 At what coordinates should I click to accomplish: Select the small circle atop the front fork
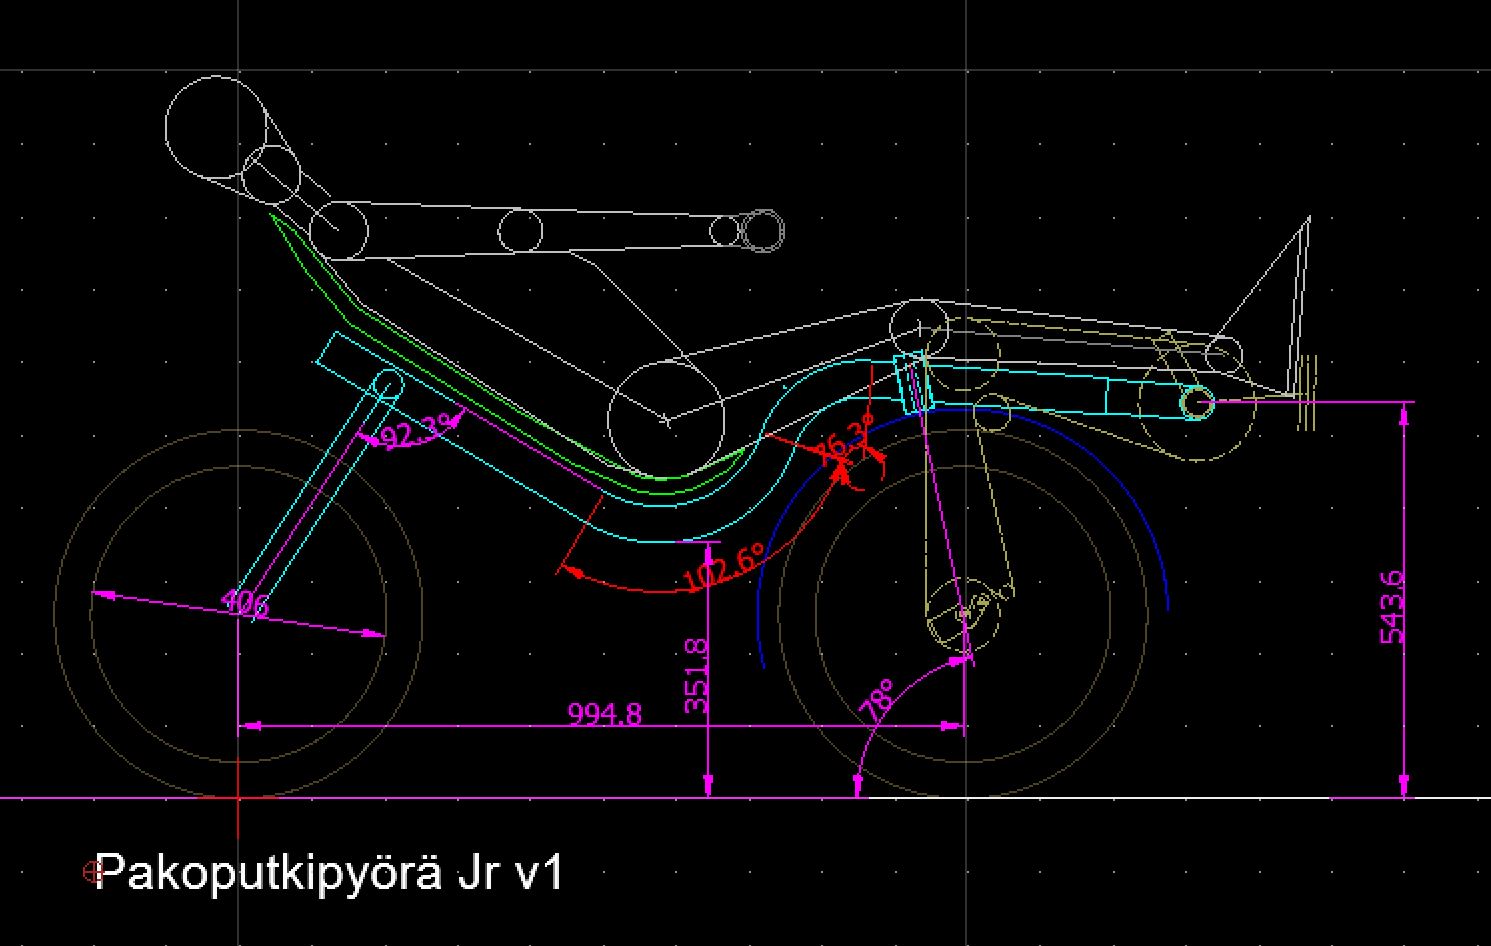[388, 384]
